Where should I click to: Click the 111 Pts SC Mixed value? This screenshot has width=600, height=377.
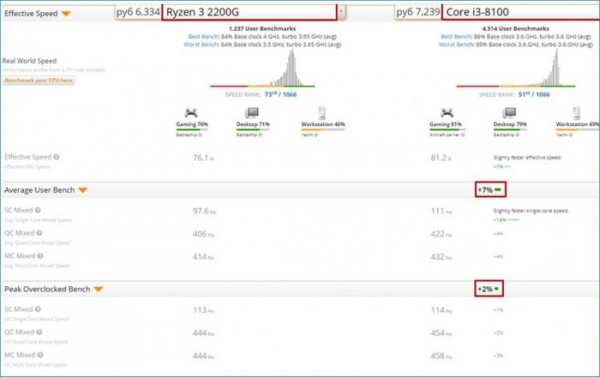coord(441,211)
